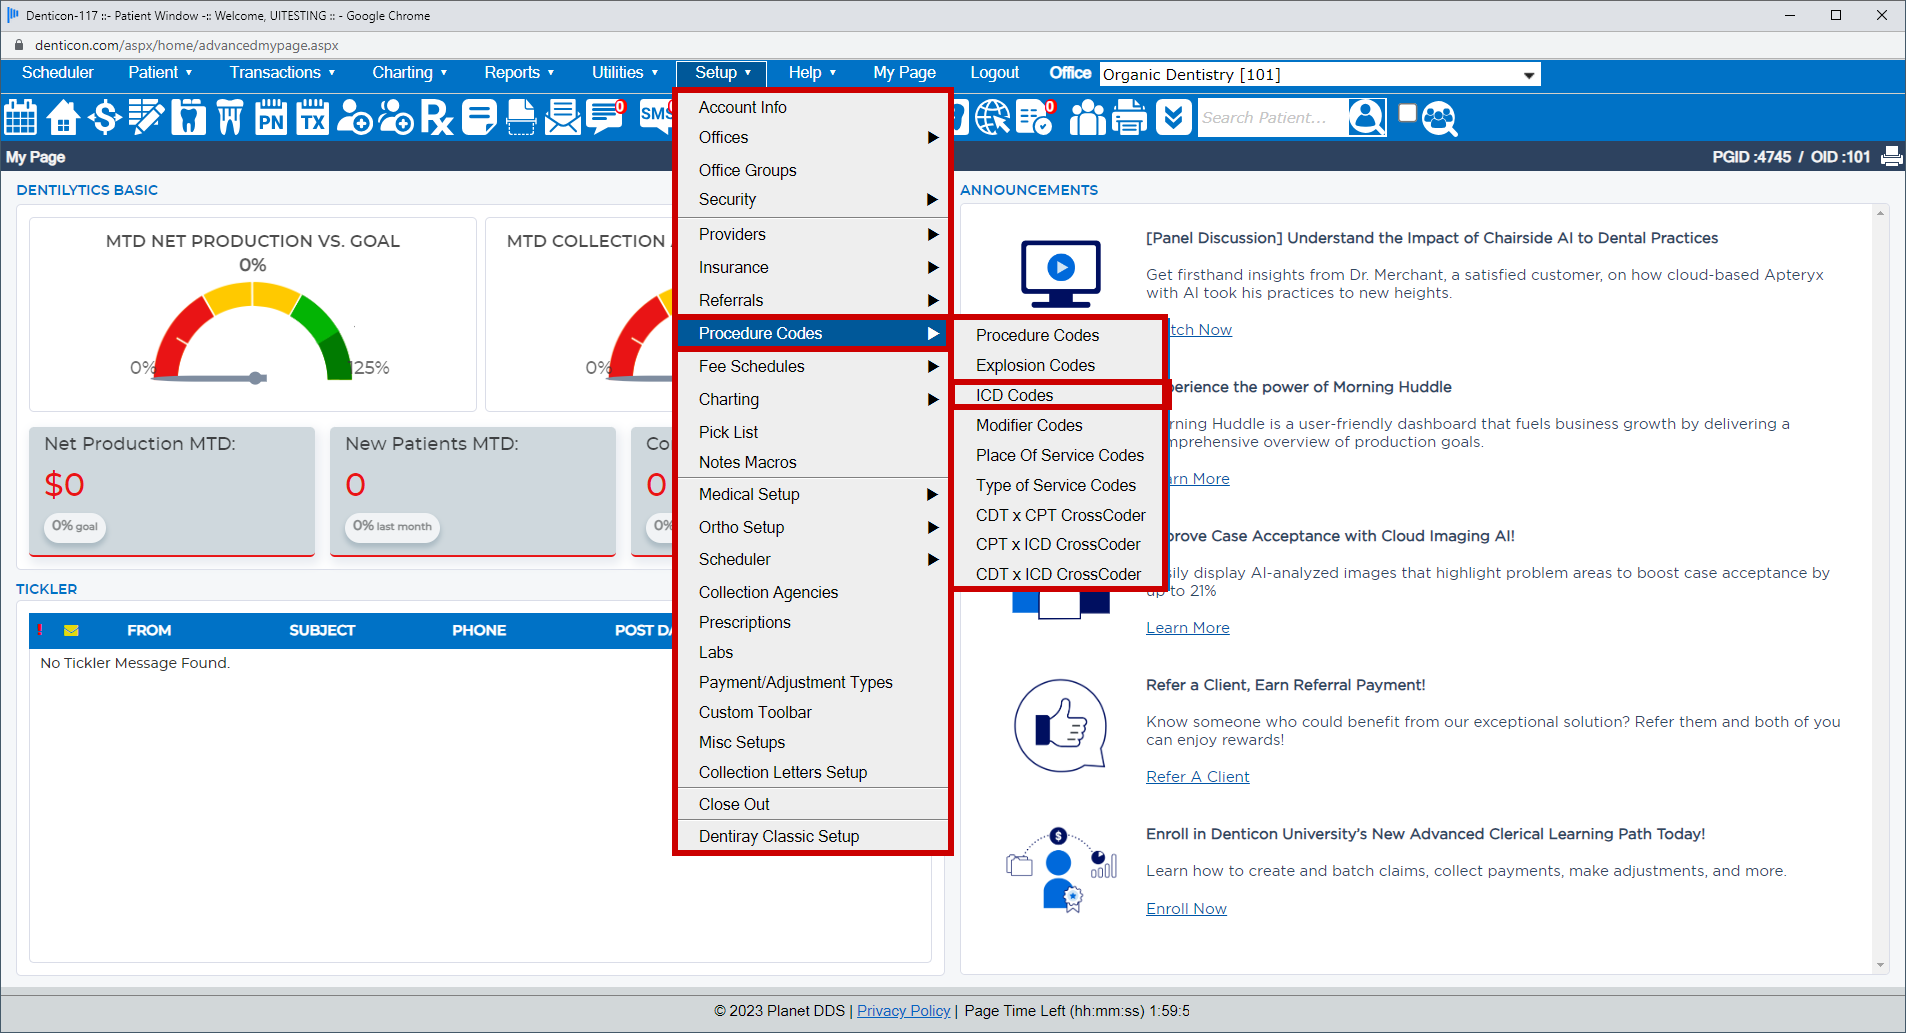1906x1033 pixels.
Task: Expand the Providers submenu arrow
Action: (932, 234)
